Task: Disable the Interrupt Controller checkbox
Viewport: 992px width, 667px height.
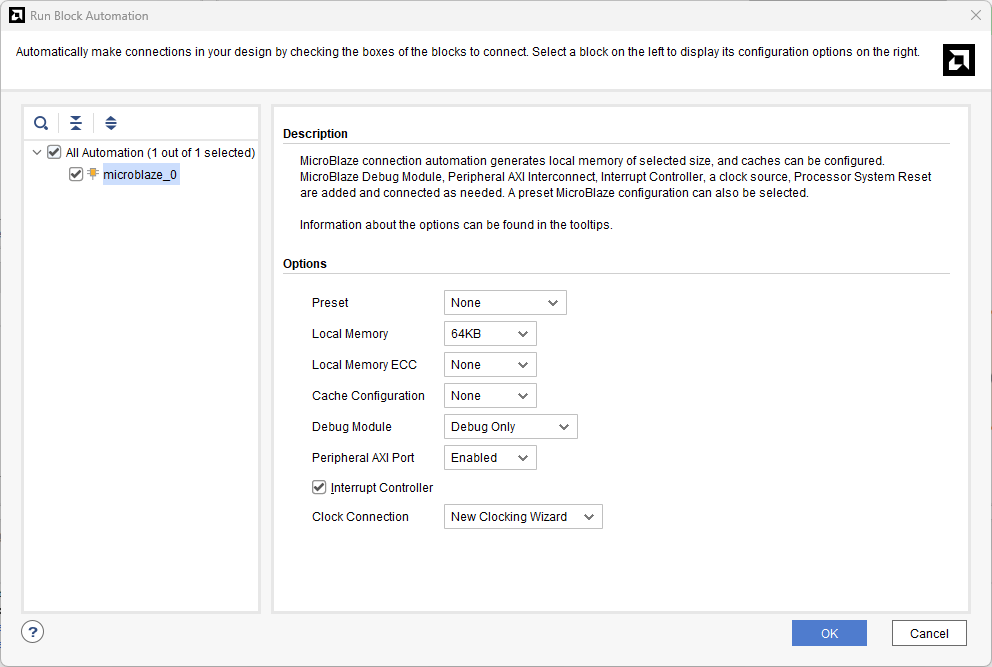Action: click(319, 488)
